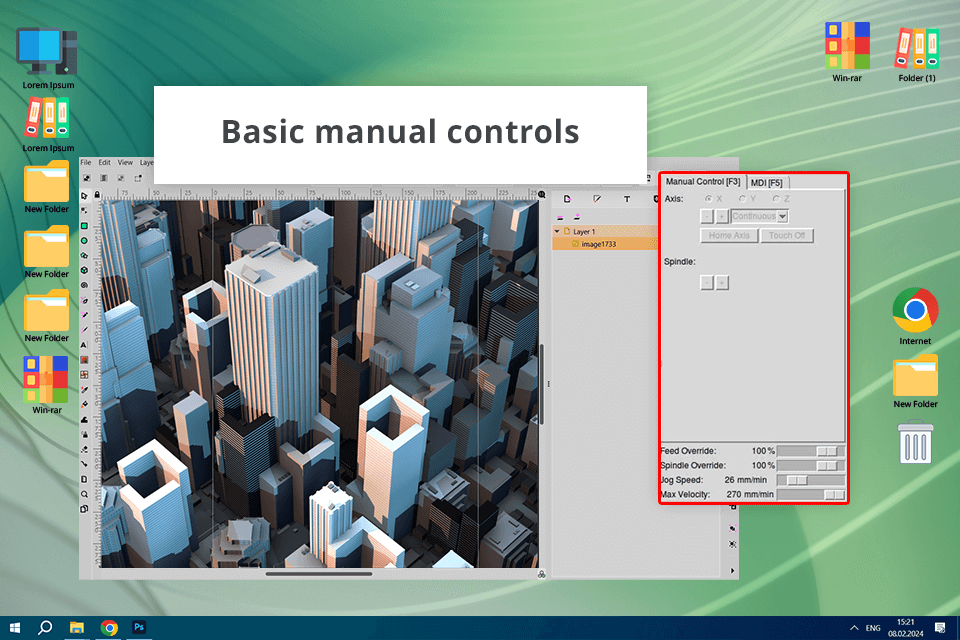Click the axis jog plus button
The image size is (960, 640).
point(722,216)
